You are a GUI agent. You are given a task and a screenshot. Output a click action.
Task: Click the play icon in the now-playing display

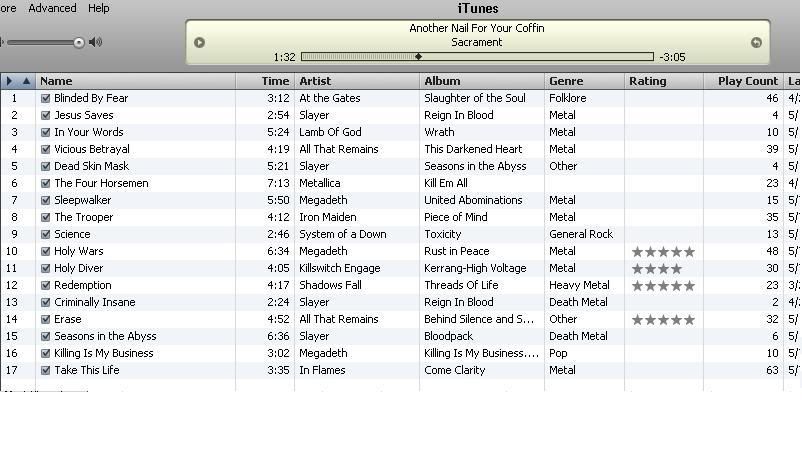(199, 42)
